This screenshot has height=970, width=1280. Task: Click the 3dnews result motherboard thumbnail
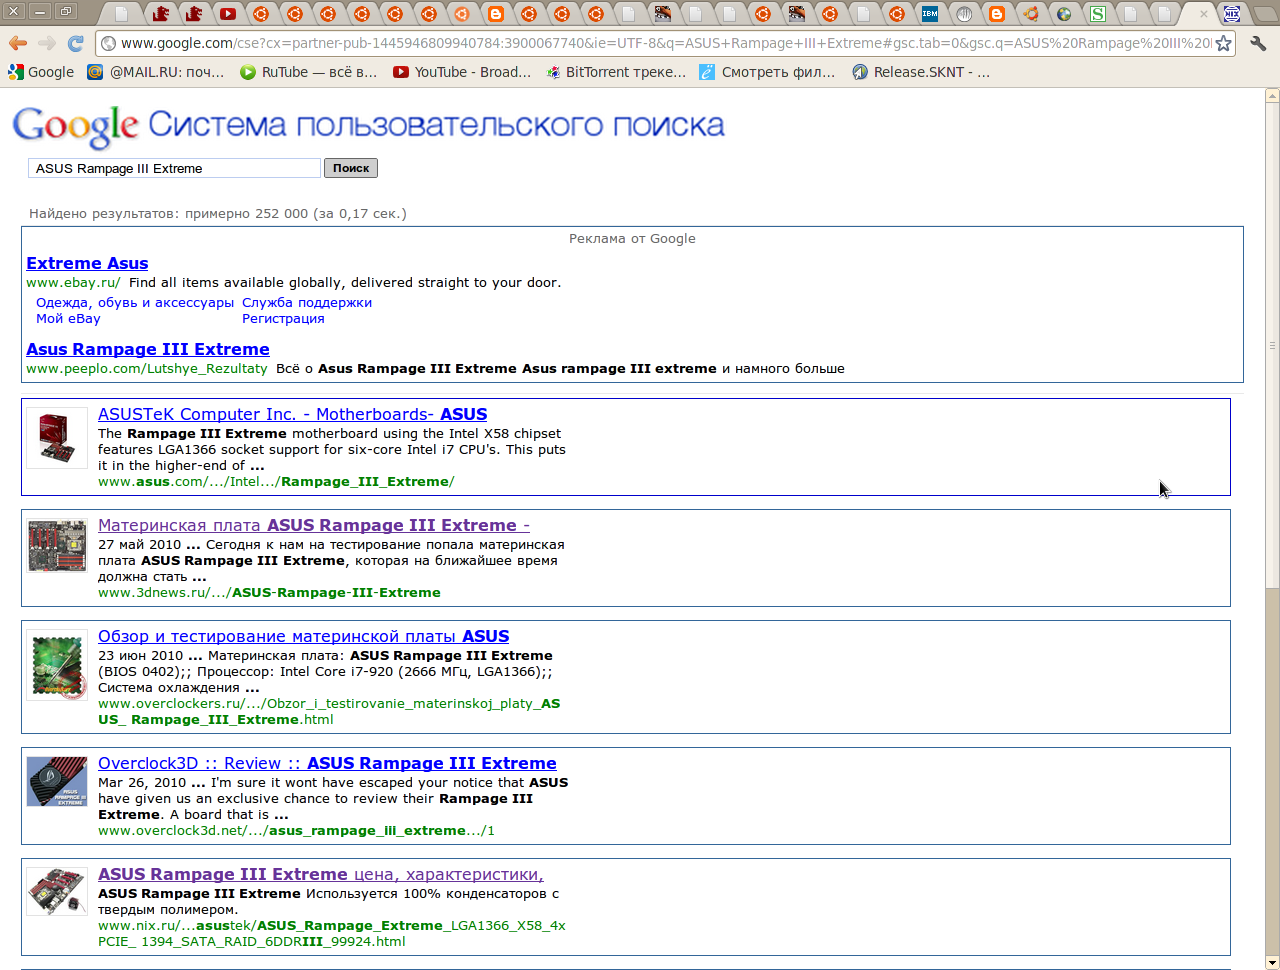pos(57,546)
